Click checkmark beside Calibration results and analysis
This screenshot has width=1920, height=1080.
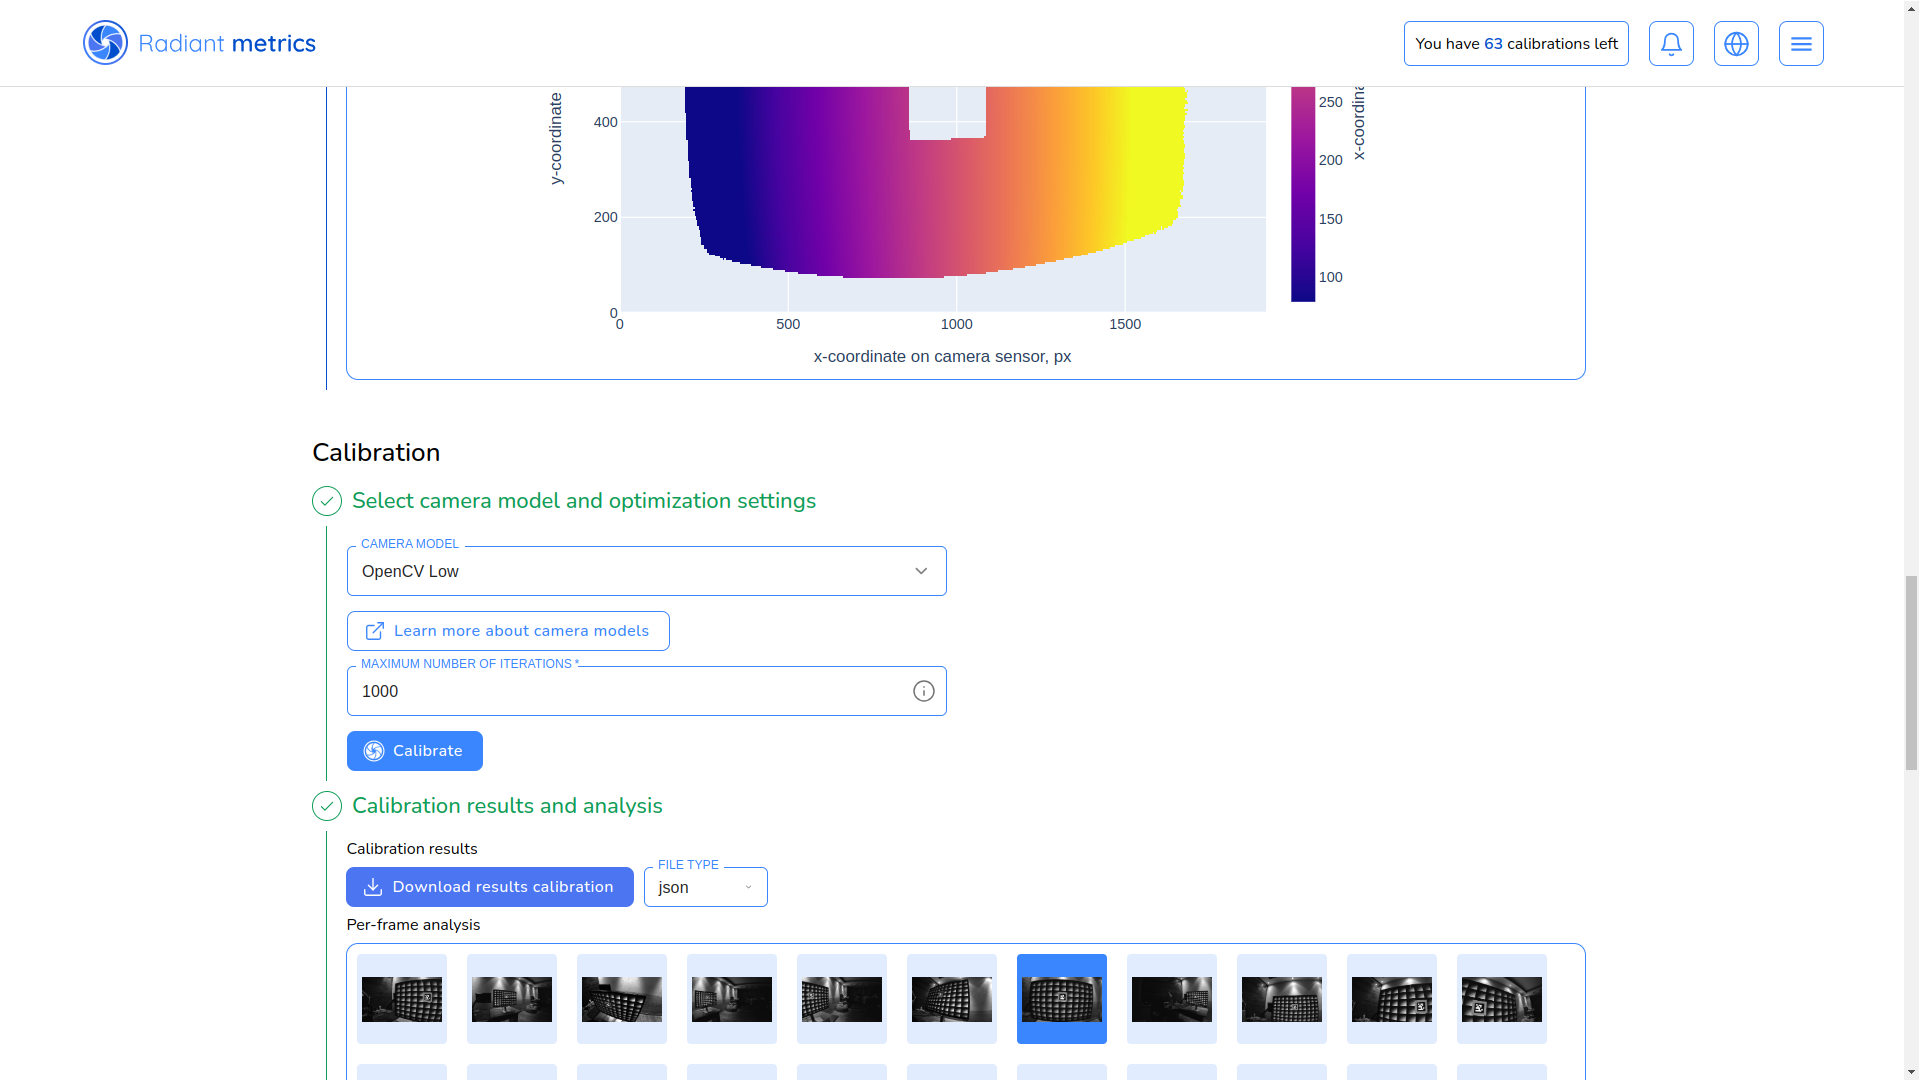point(327,806)
